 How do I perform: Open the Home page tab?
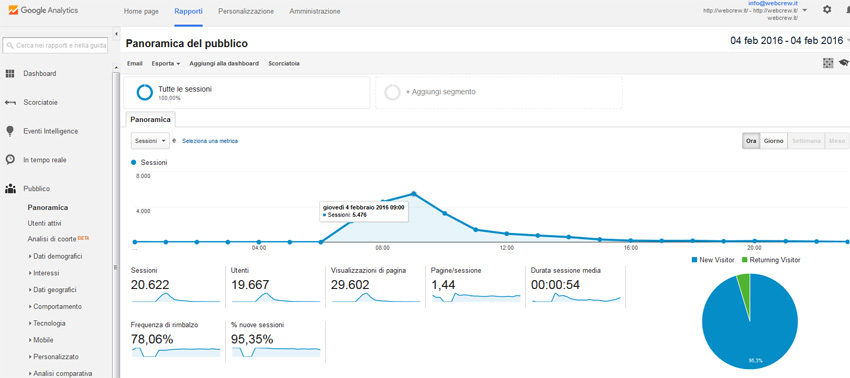click(x=141, y=11)
